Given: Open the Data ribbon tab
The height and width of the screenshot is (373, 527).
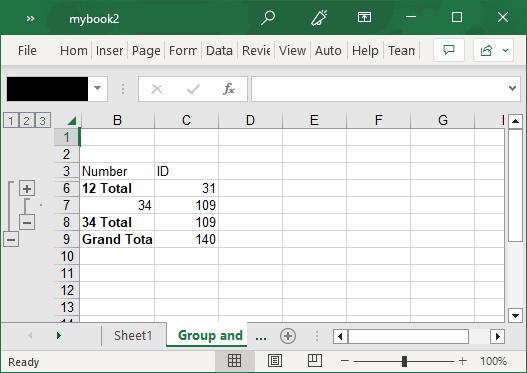Looking at the screenshot, I should tap(219, 51).
